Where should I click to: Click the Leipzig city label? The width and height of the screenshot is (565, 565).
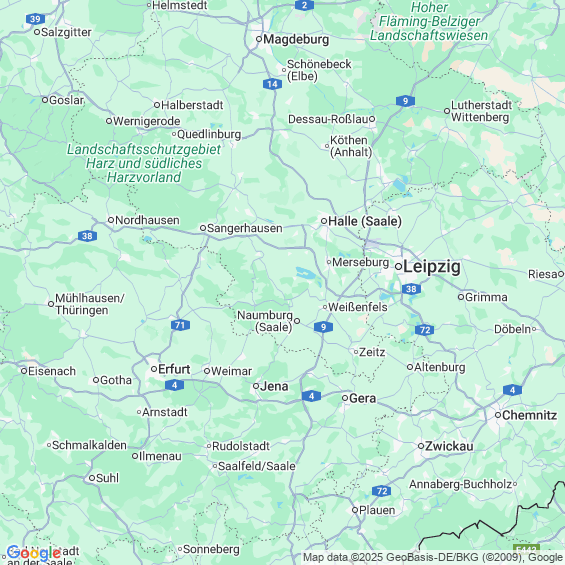[432, 267]
